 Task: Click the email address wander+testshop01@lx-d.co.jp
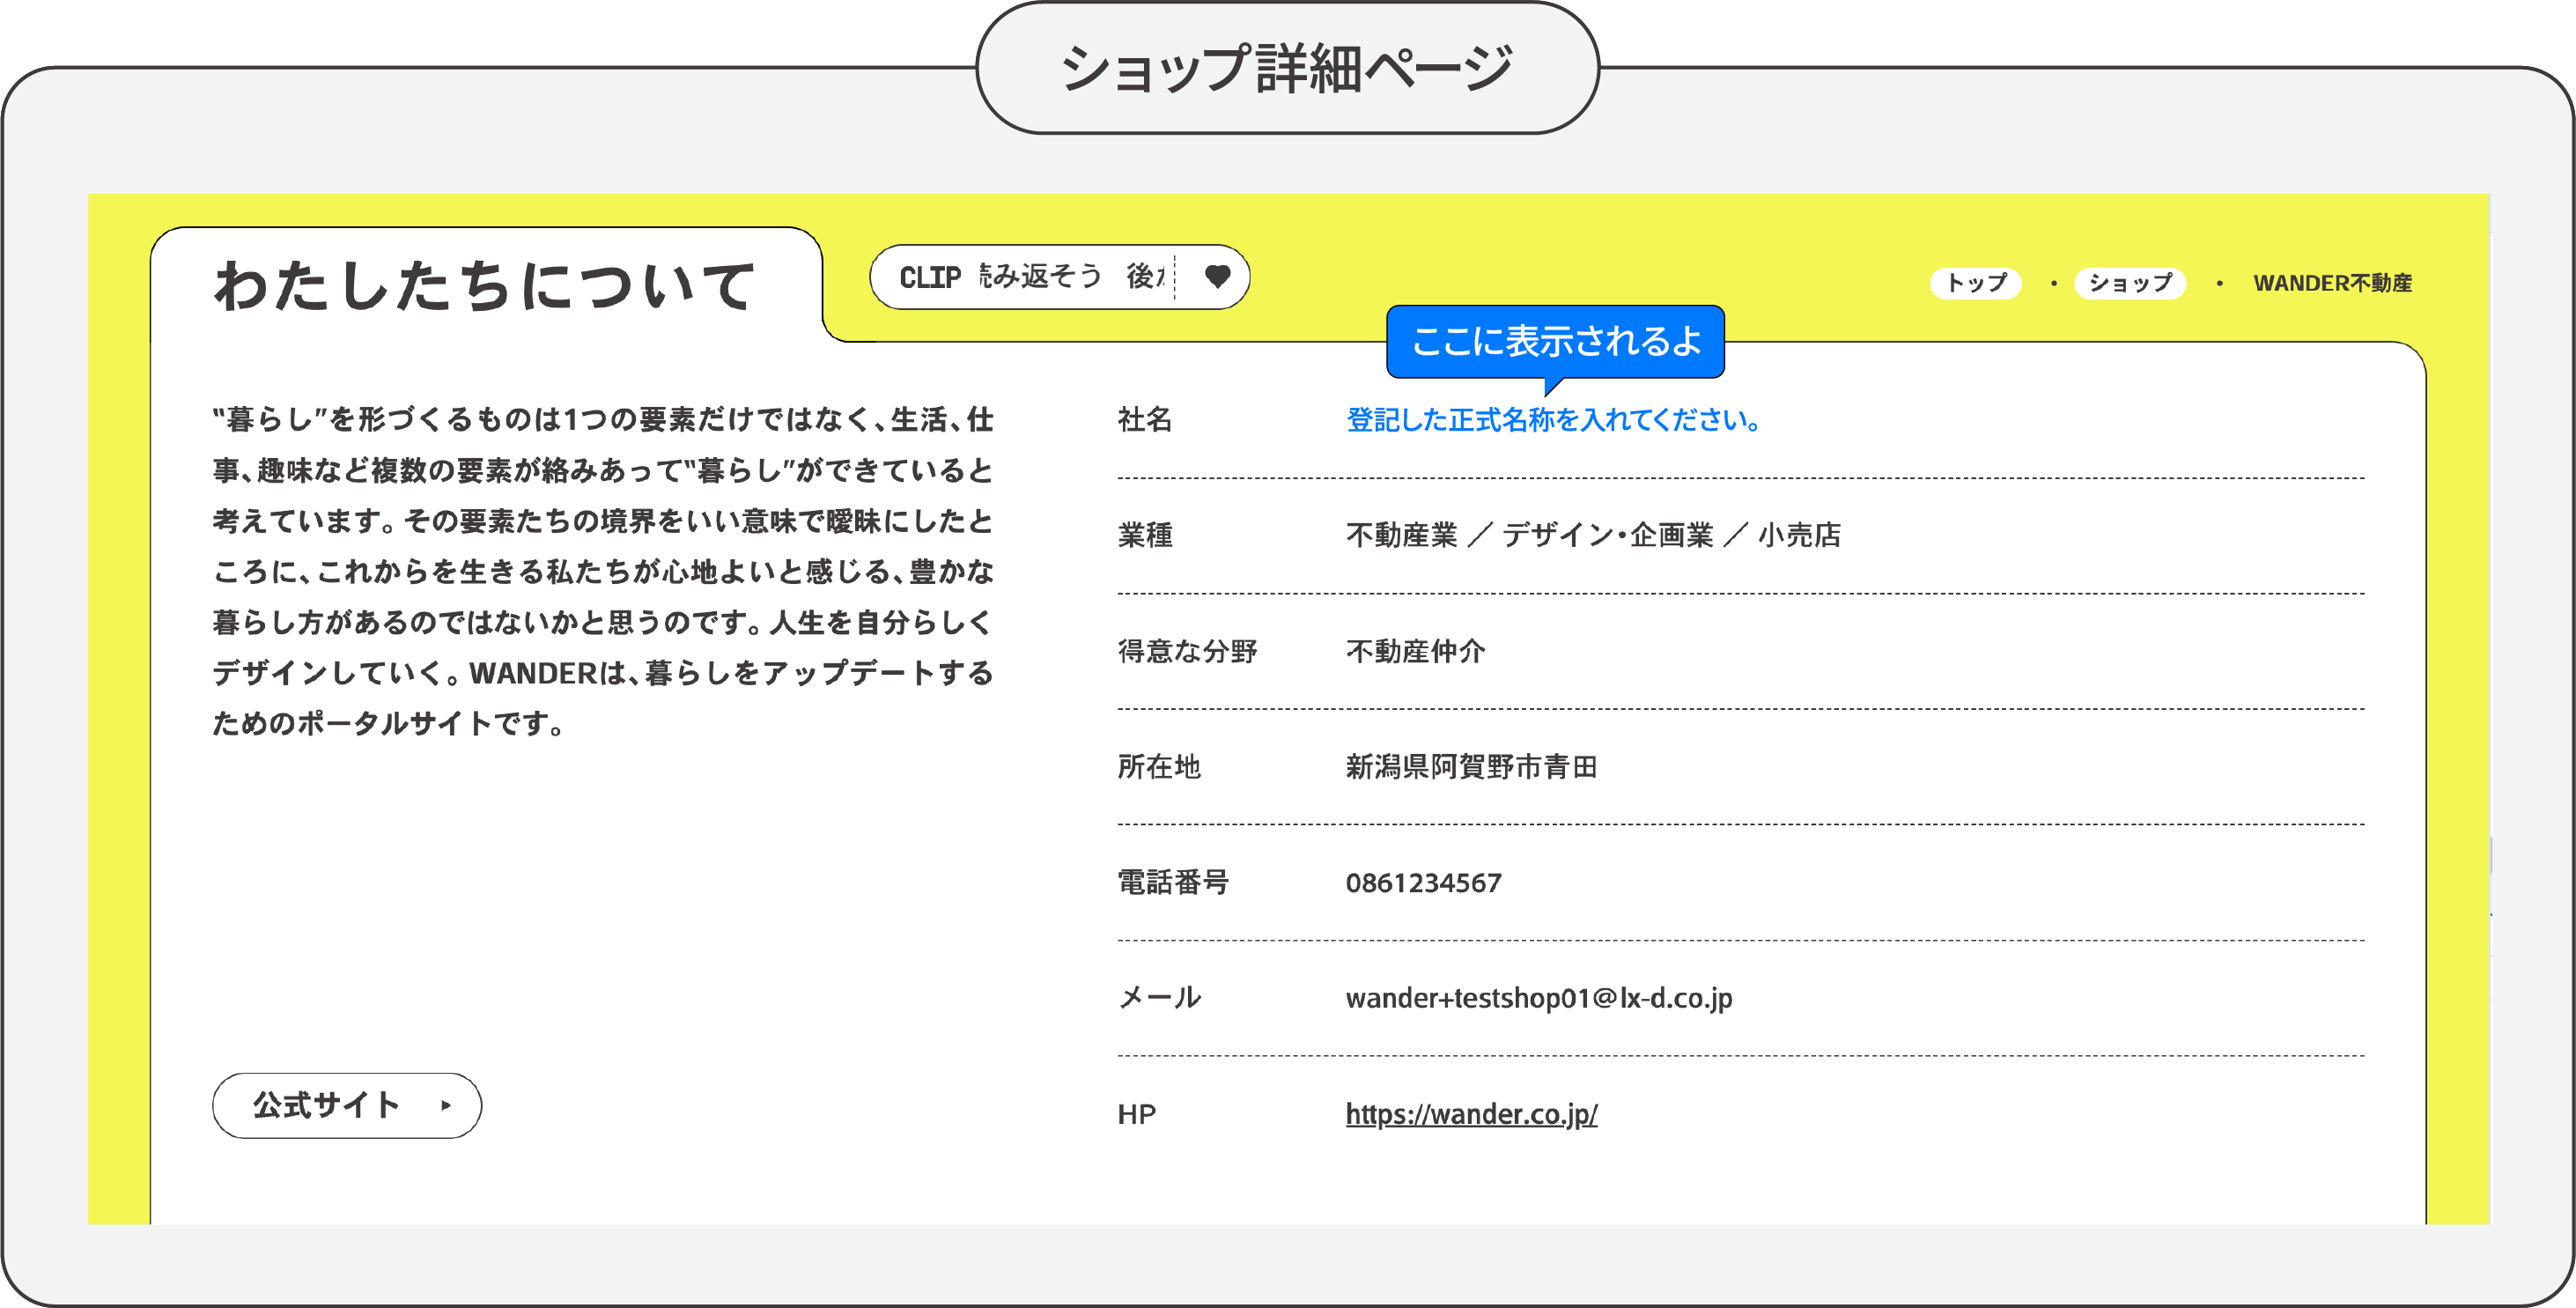point(1538,998)
